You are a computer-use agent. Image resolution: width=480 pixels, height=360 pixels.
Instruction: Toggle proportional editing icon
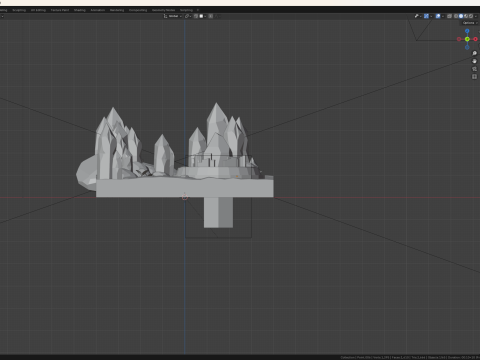pyautogui.click(x=211, y=16)
